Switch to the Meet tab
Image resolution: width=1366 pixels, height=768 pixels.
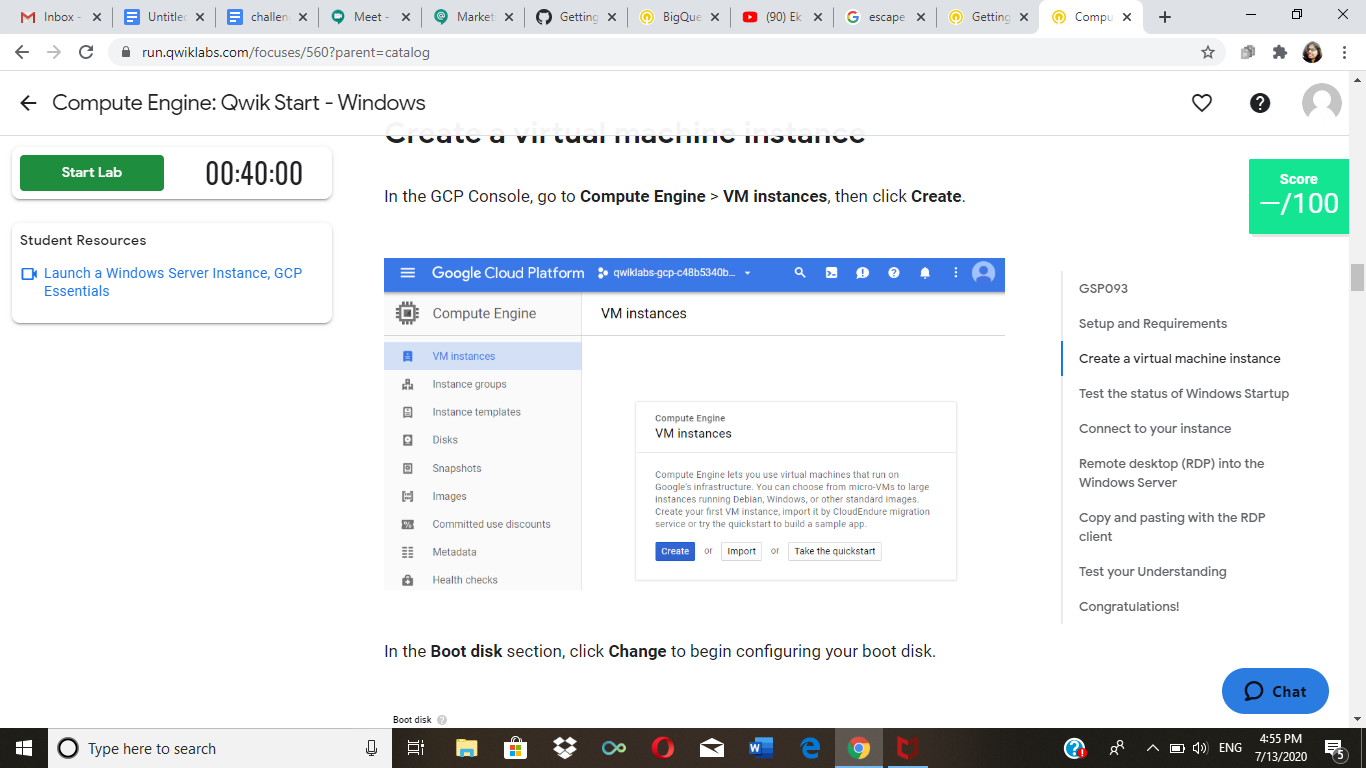coord(371,17)
